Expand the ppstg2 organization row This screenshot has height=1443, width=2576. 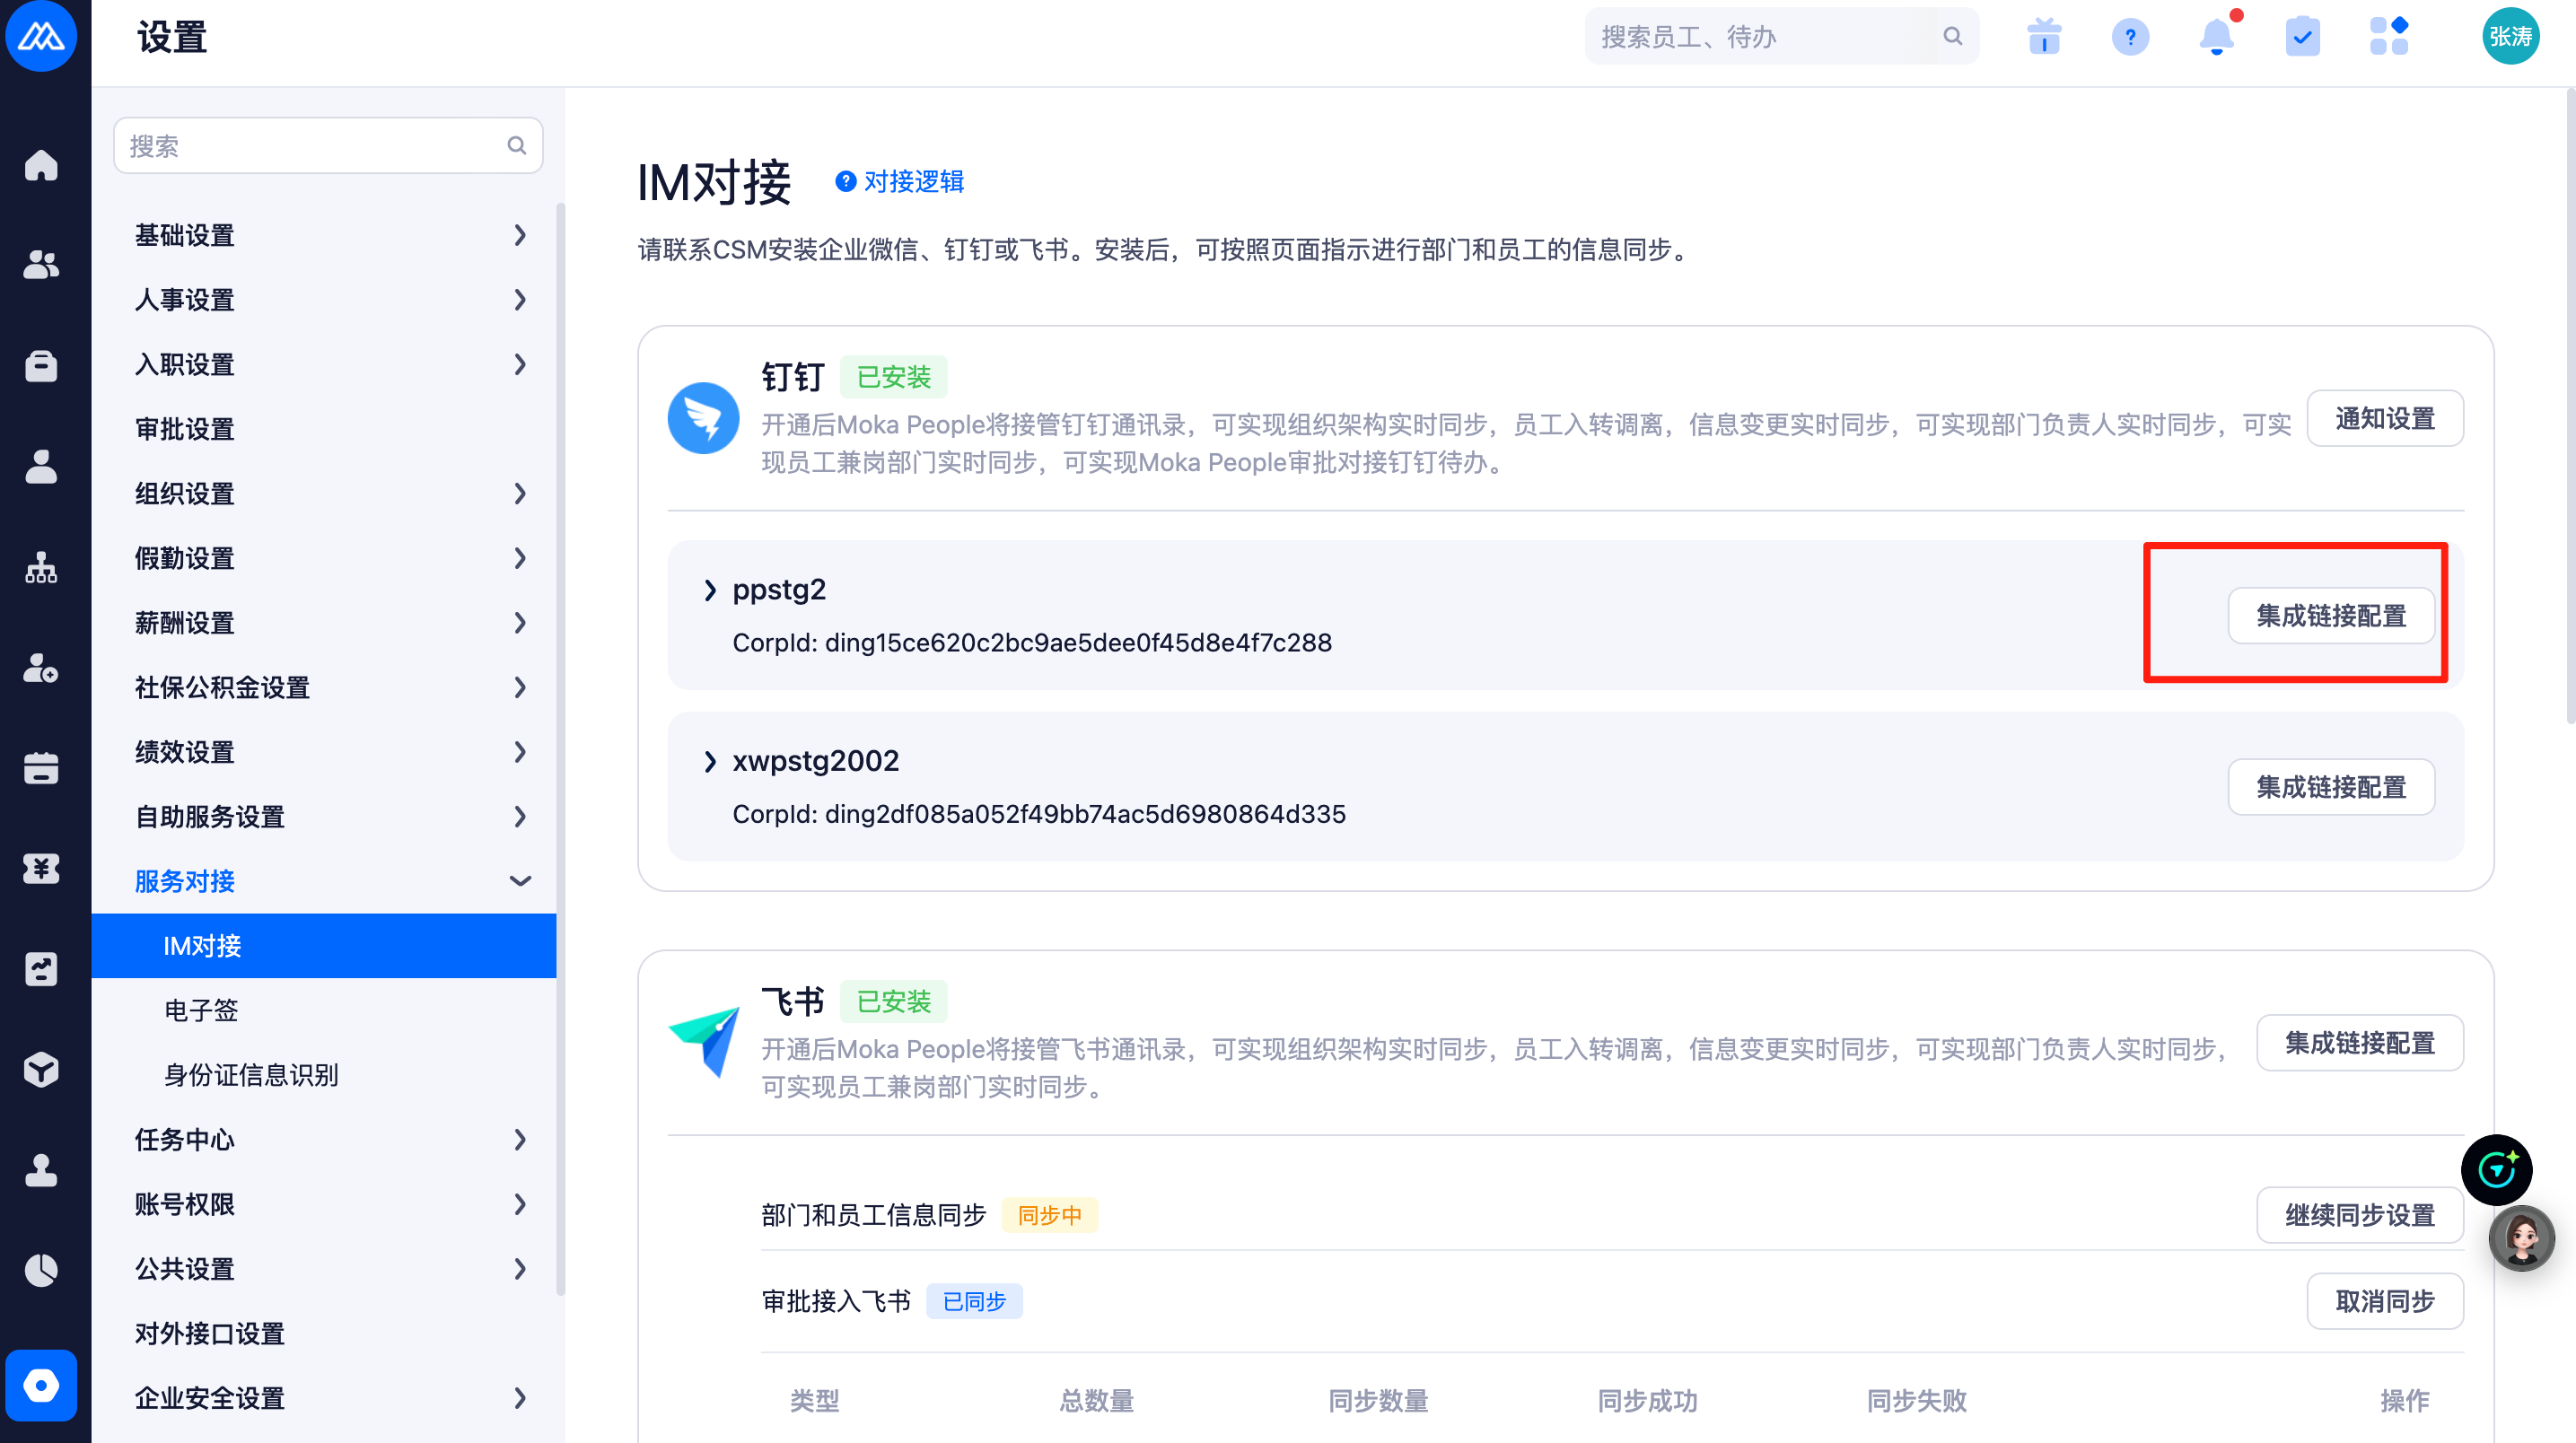point(710,590)
